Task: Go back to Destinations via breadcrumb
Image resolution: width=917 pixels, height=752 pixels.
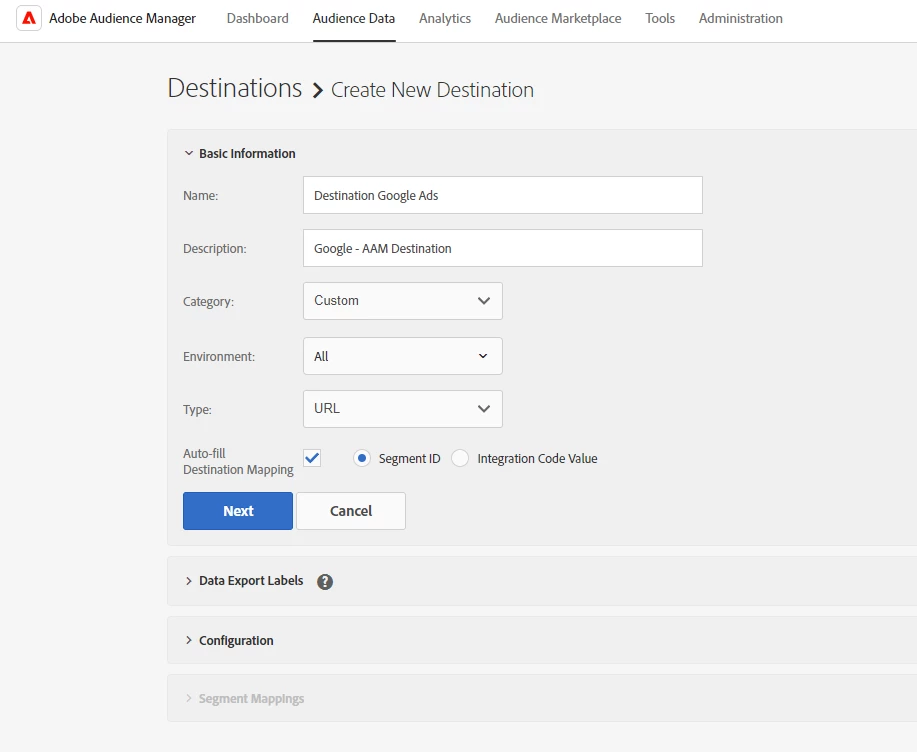Action: tap(235, 88)
